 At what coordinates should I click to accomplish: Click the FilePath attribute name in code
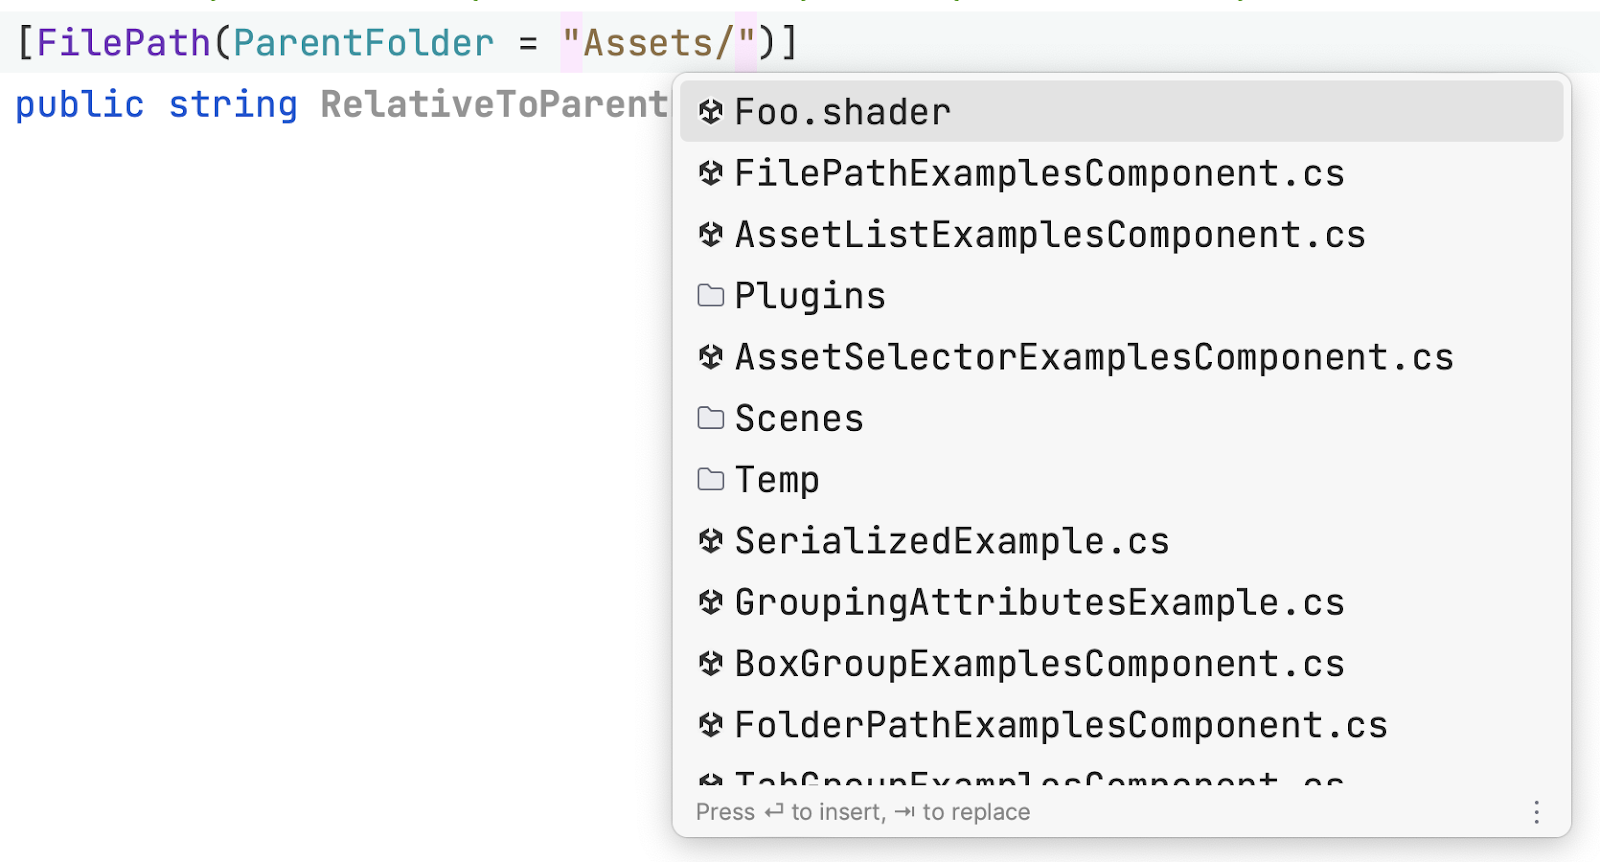point(123,43)
